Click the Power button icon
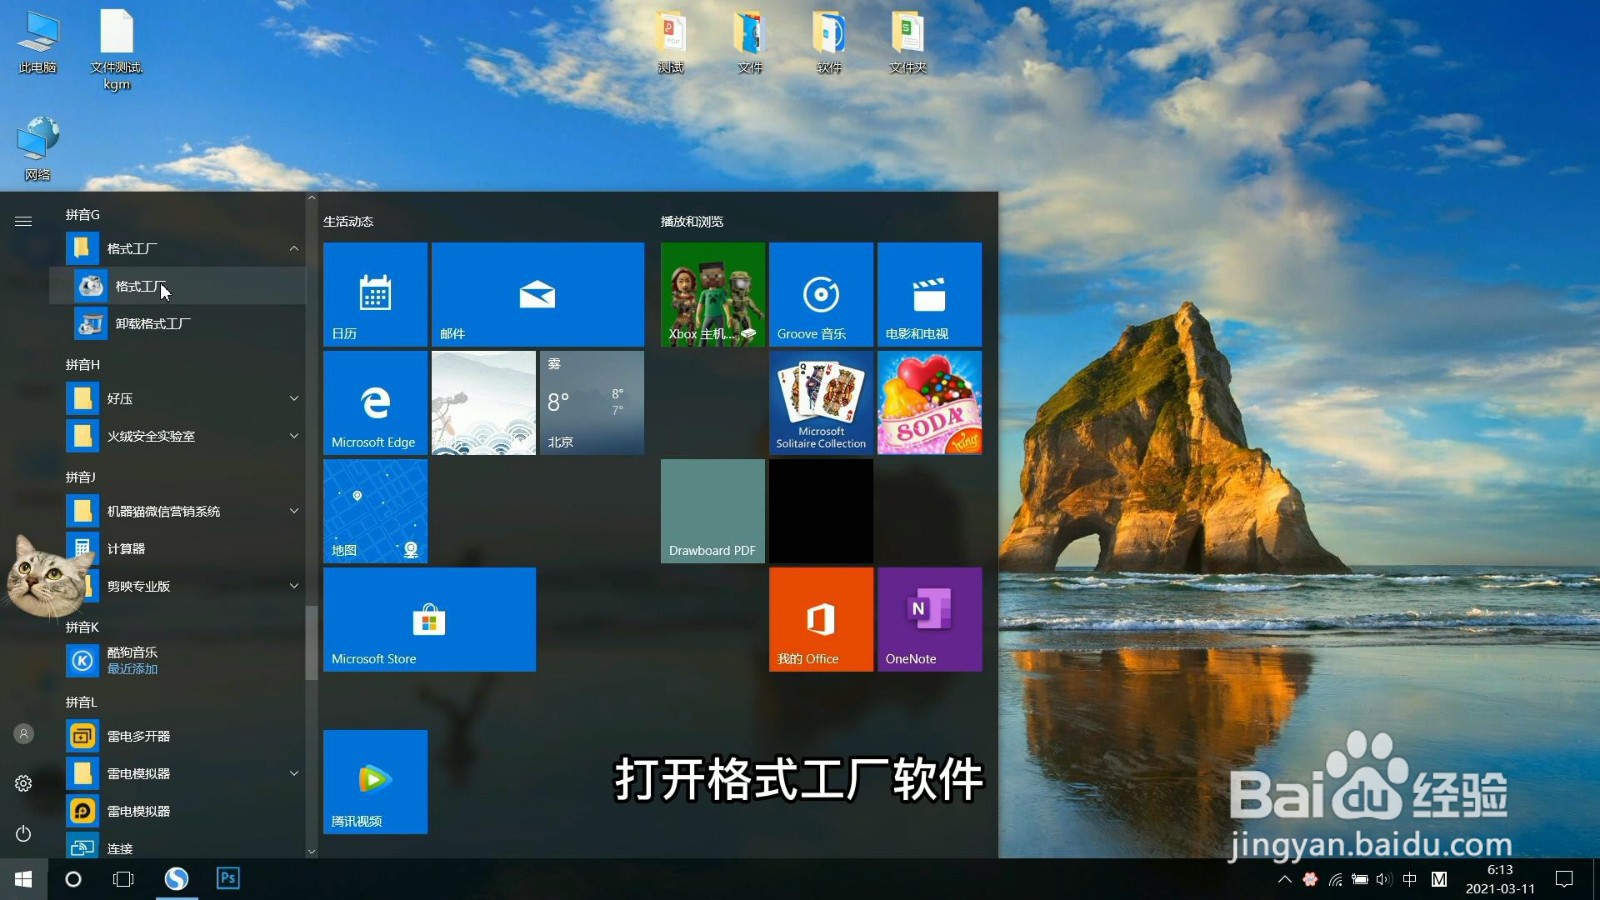Image resolution: width=1600 pixels, height=900 pixels. [23, 833]
